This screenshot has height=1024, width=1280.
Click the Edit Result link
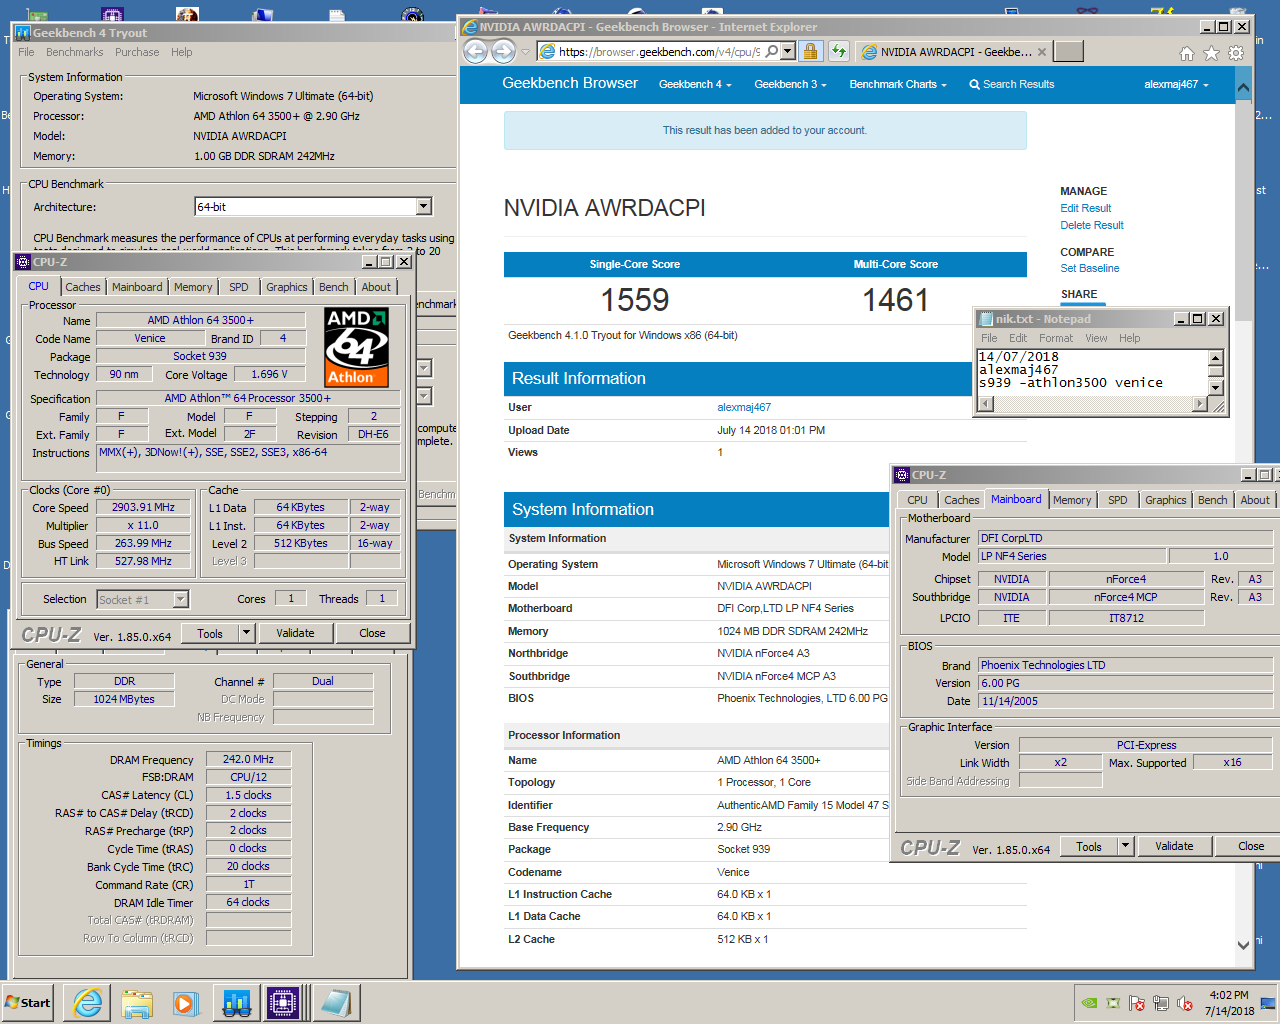1085,208
